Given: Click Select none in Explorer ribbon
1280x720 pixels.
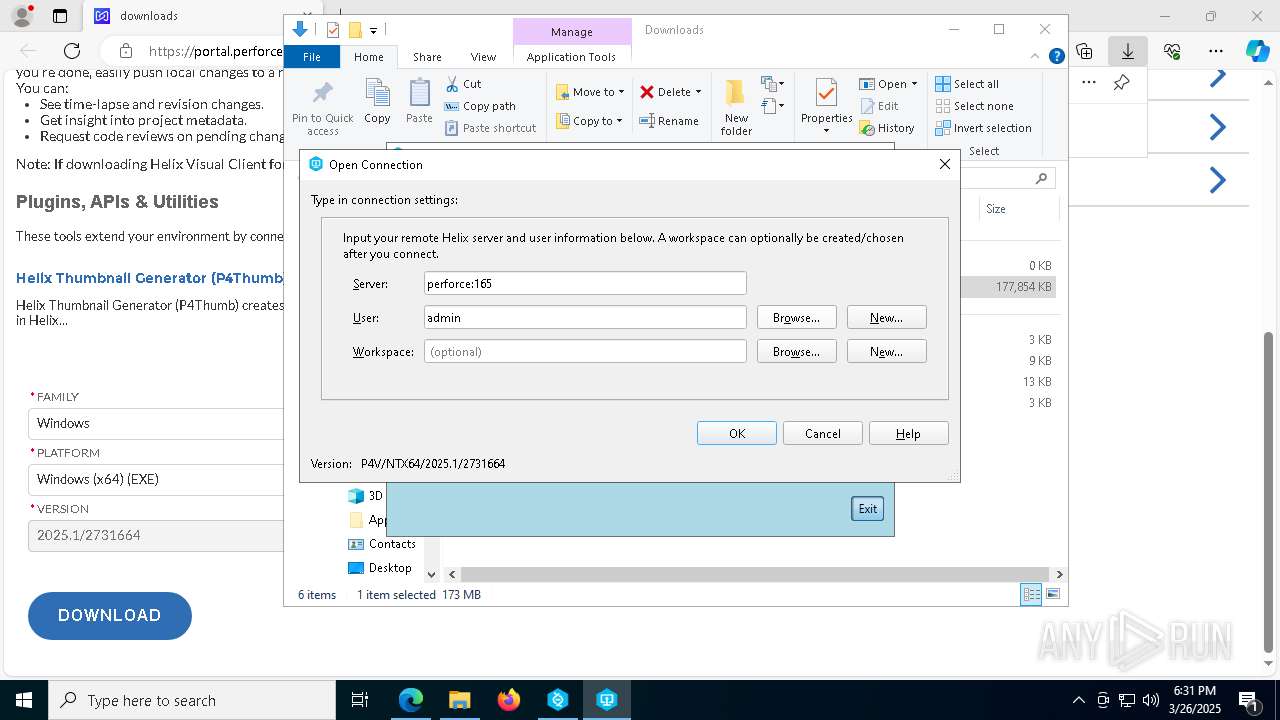Looking at the screenshot, I should click(x=975, y=106).
